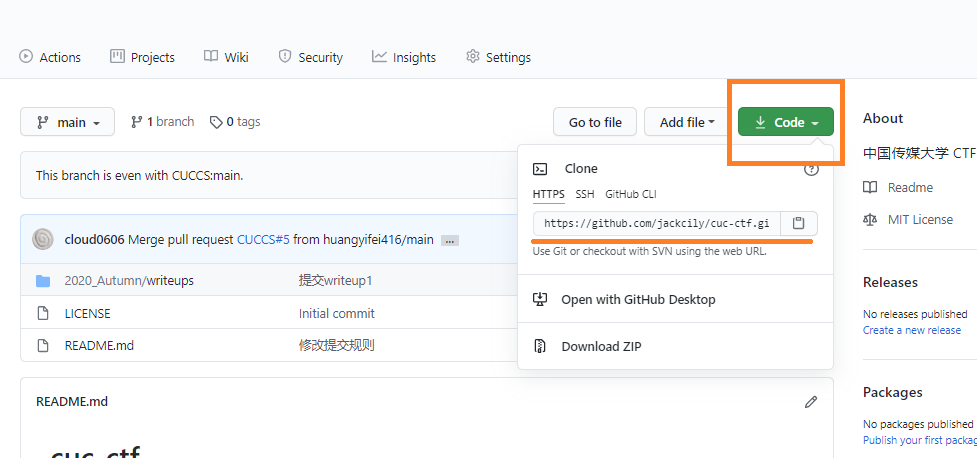Open the Wiki tab
The height and width of the screenshot is (458, 977).
226,57
